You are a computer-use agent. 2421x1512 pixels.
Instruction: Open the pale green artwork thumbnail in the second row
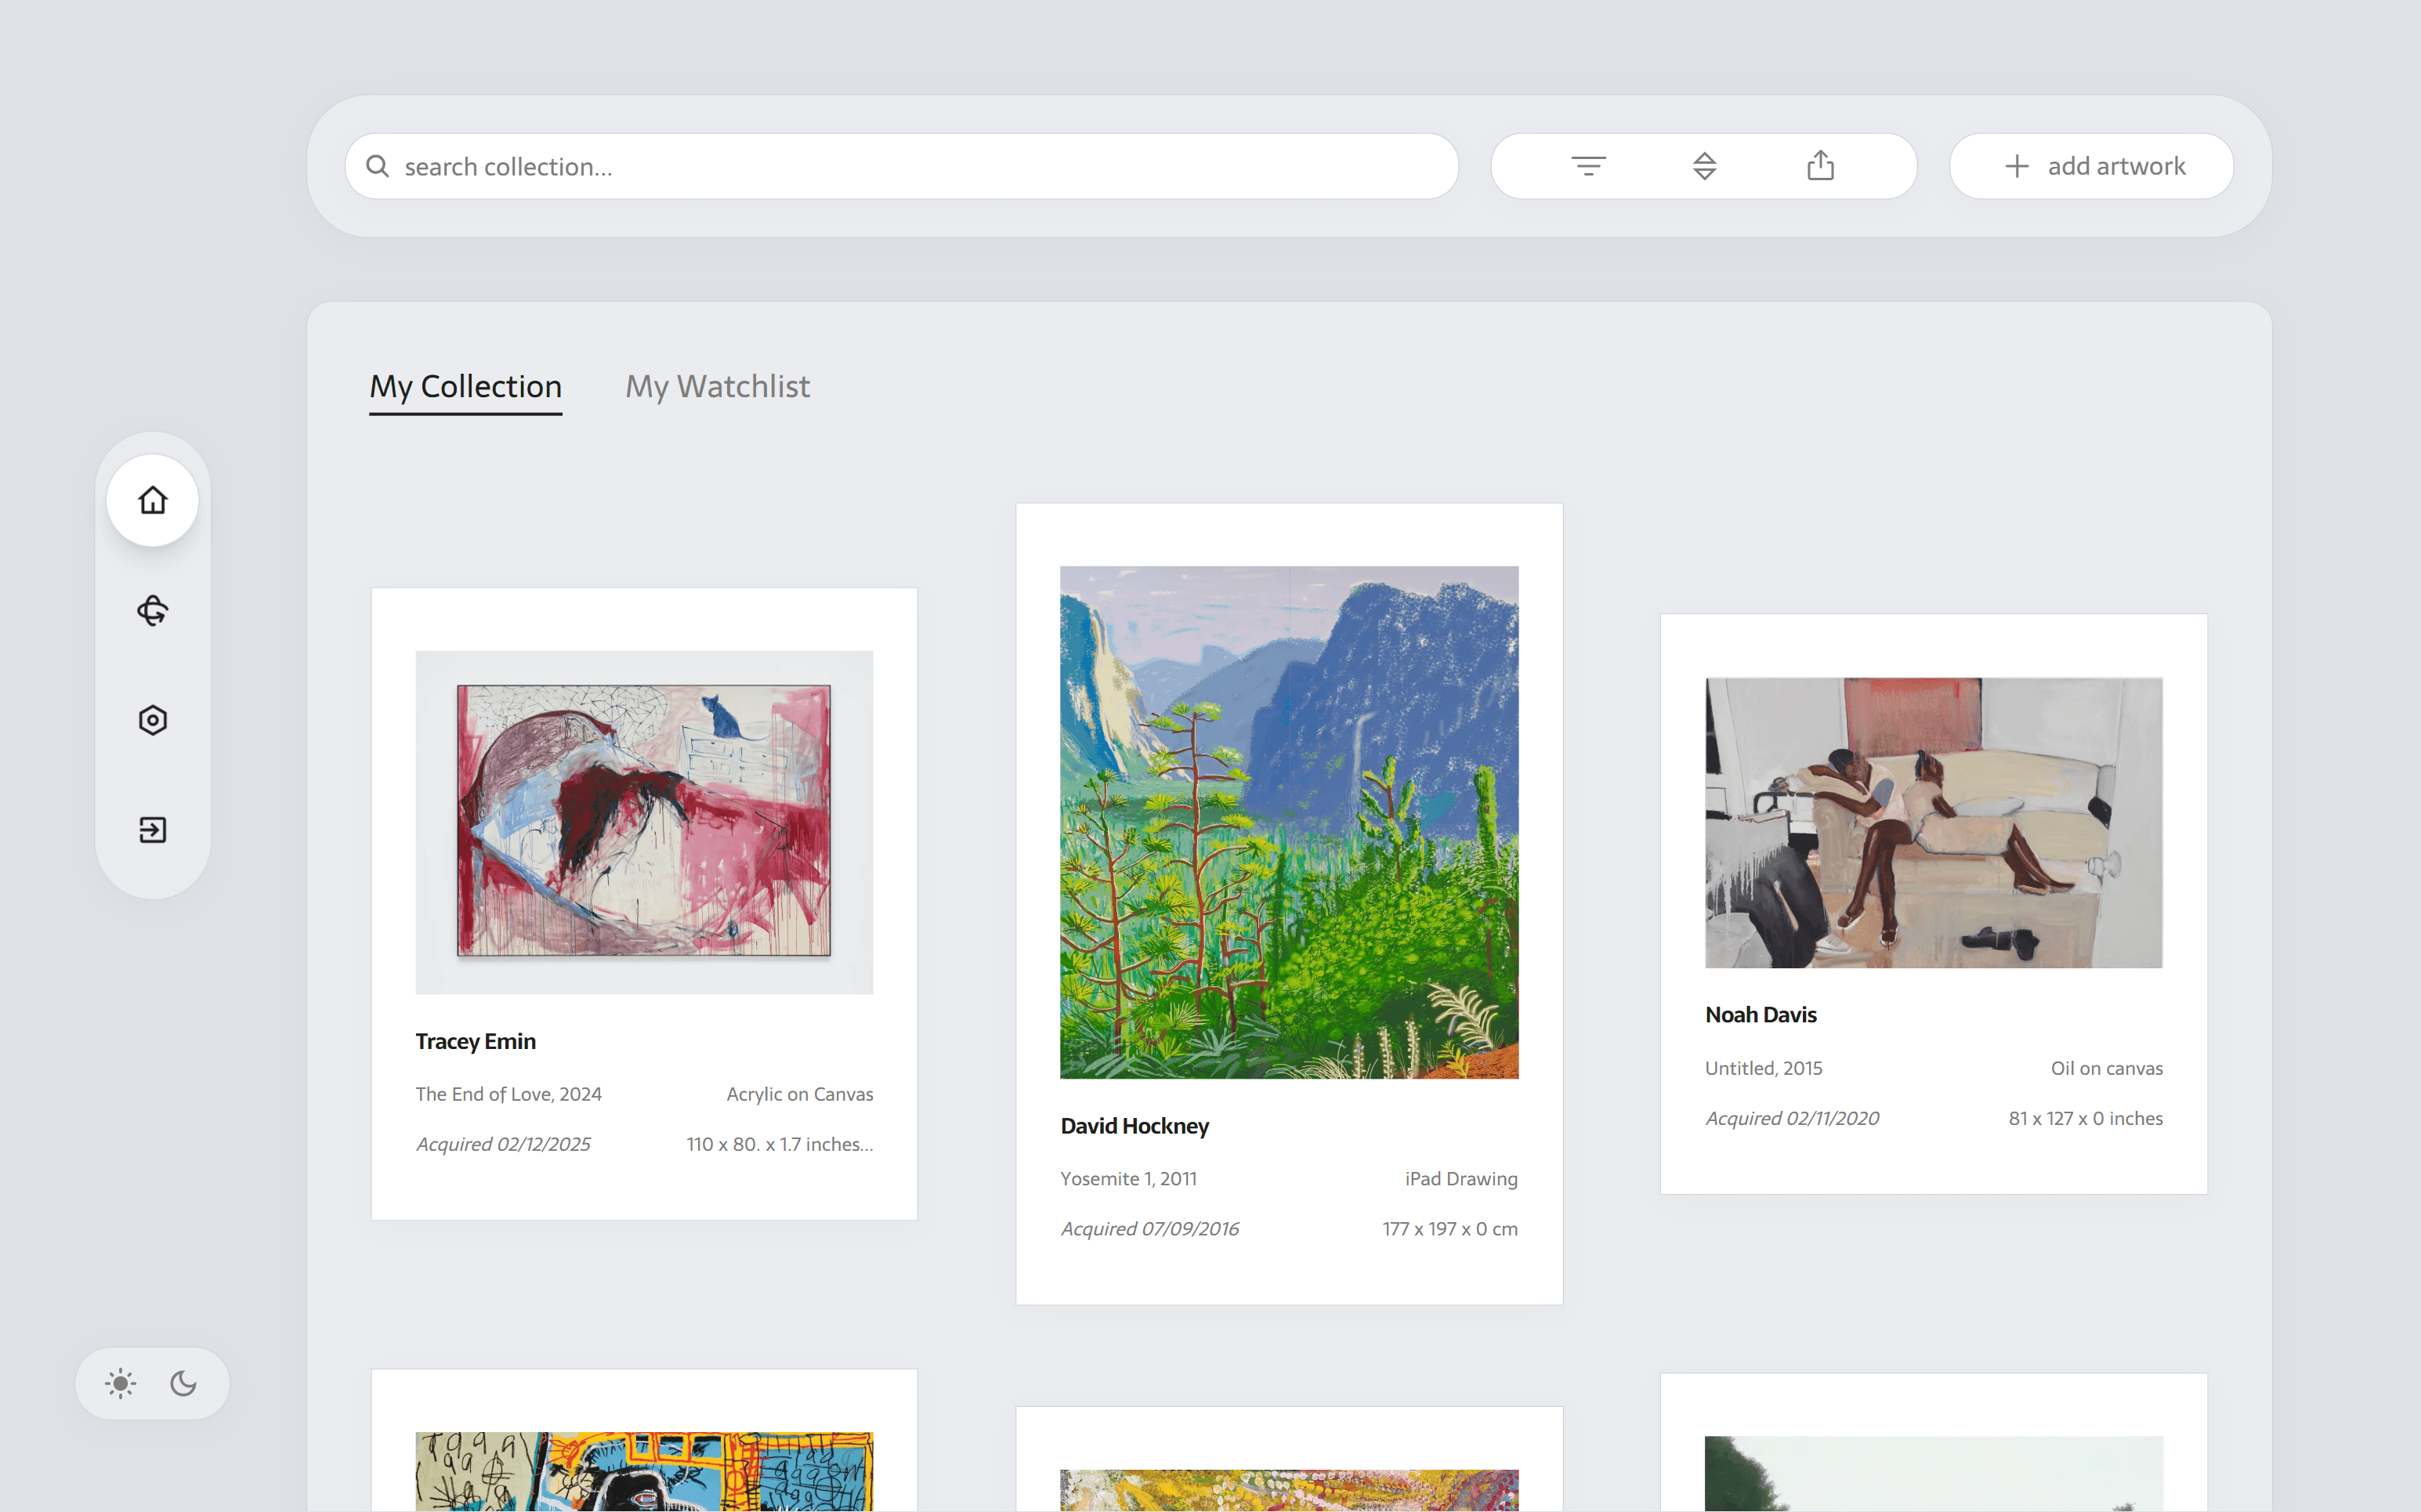[1934, 1474]
